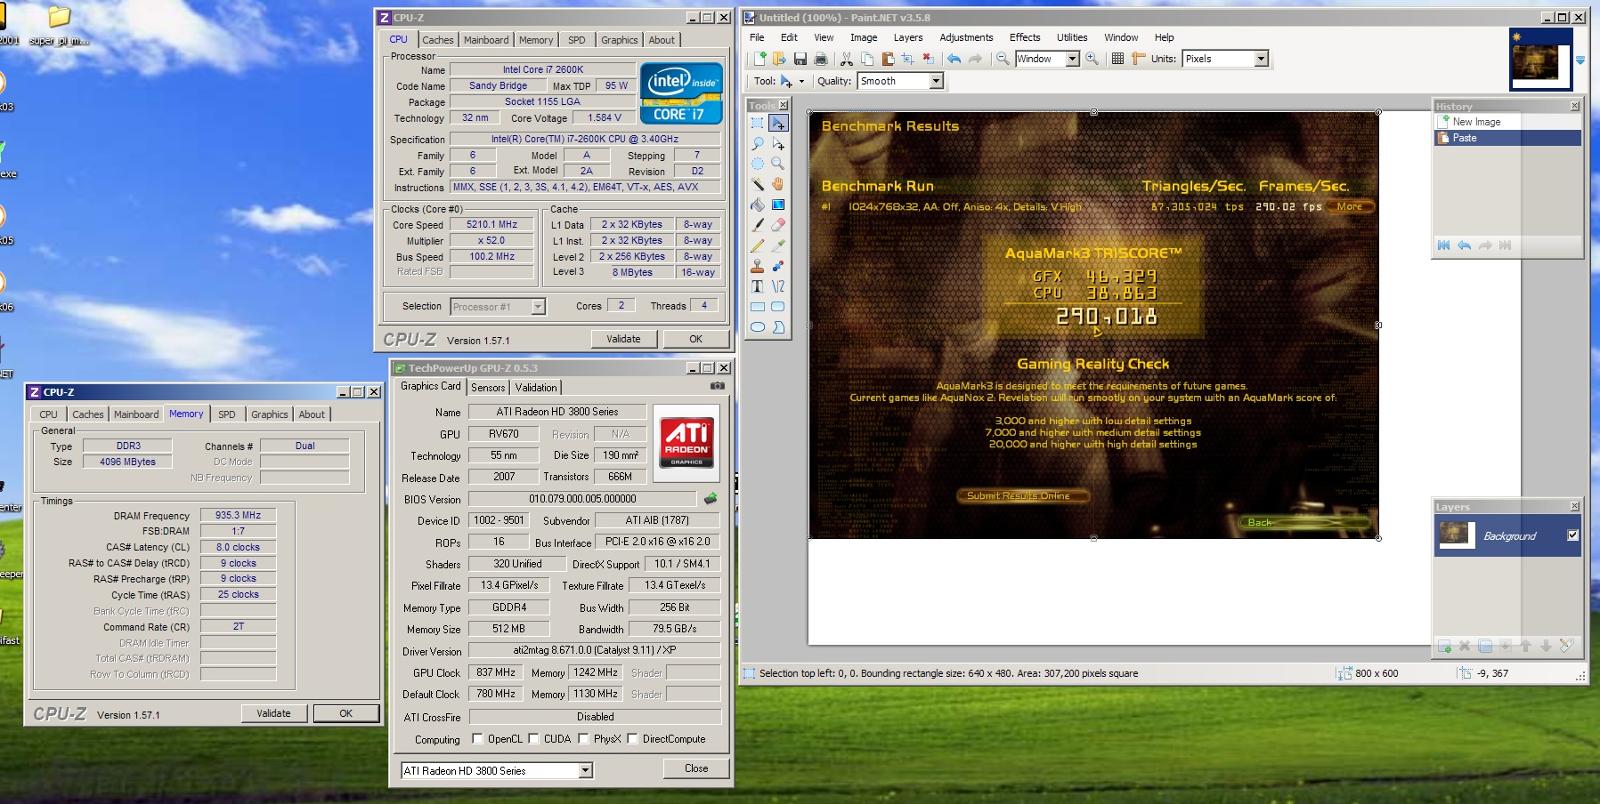Select the Pan hand tool
The width and height of the screenshot is (1600, 804).
pyautogui.click(x=778, y=185)
